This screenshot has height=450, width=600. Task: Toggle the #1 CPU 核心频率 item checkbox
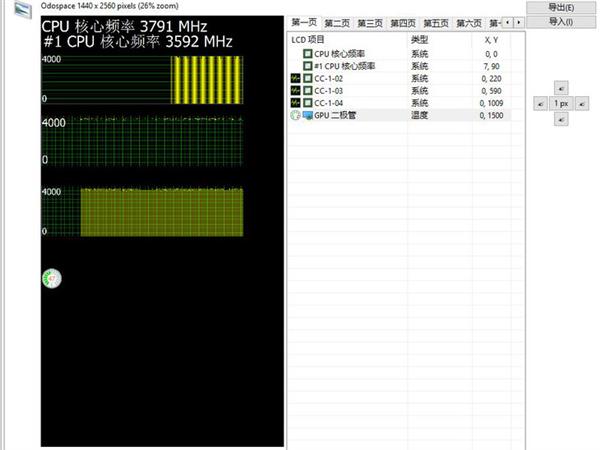point(308,65)
